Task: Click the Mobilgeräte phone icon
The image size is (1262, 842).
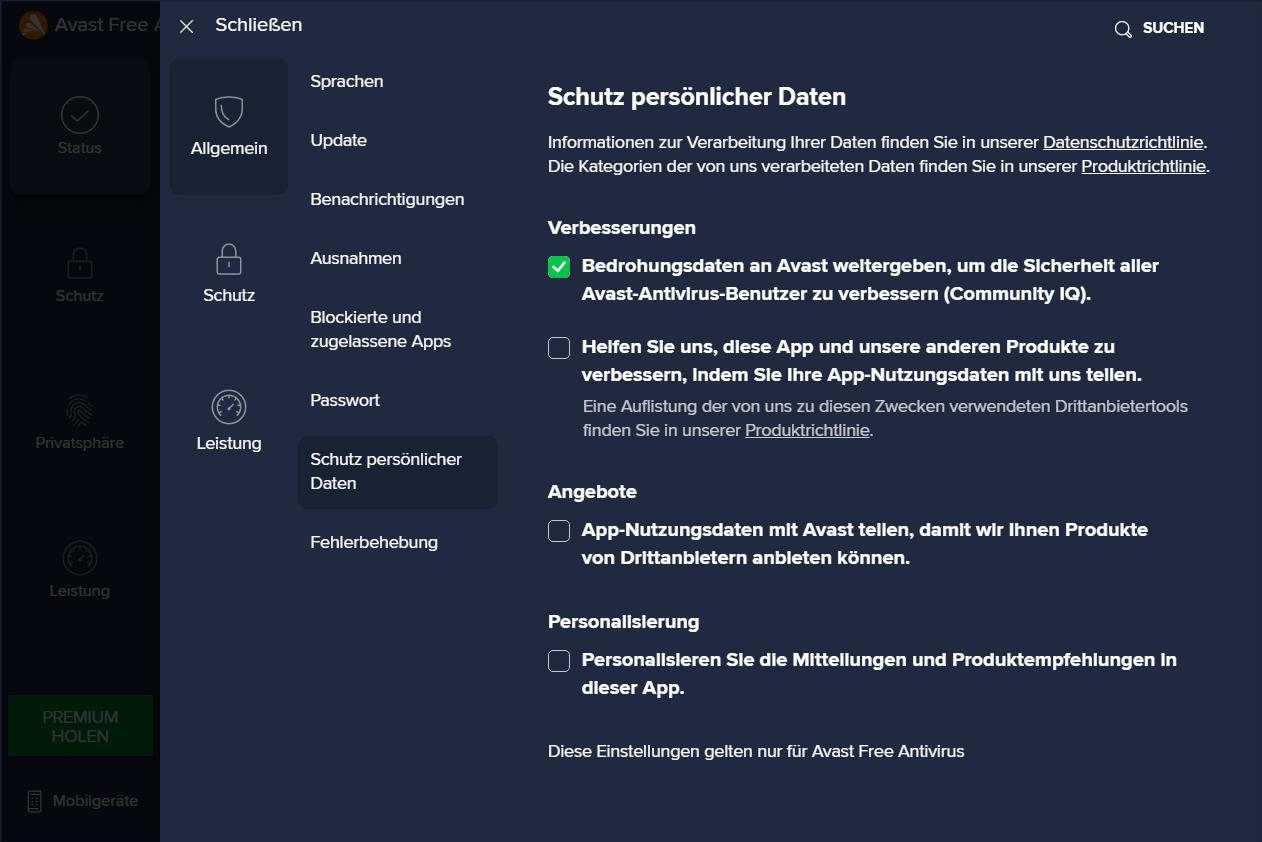Action: point(35,801)
